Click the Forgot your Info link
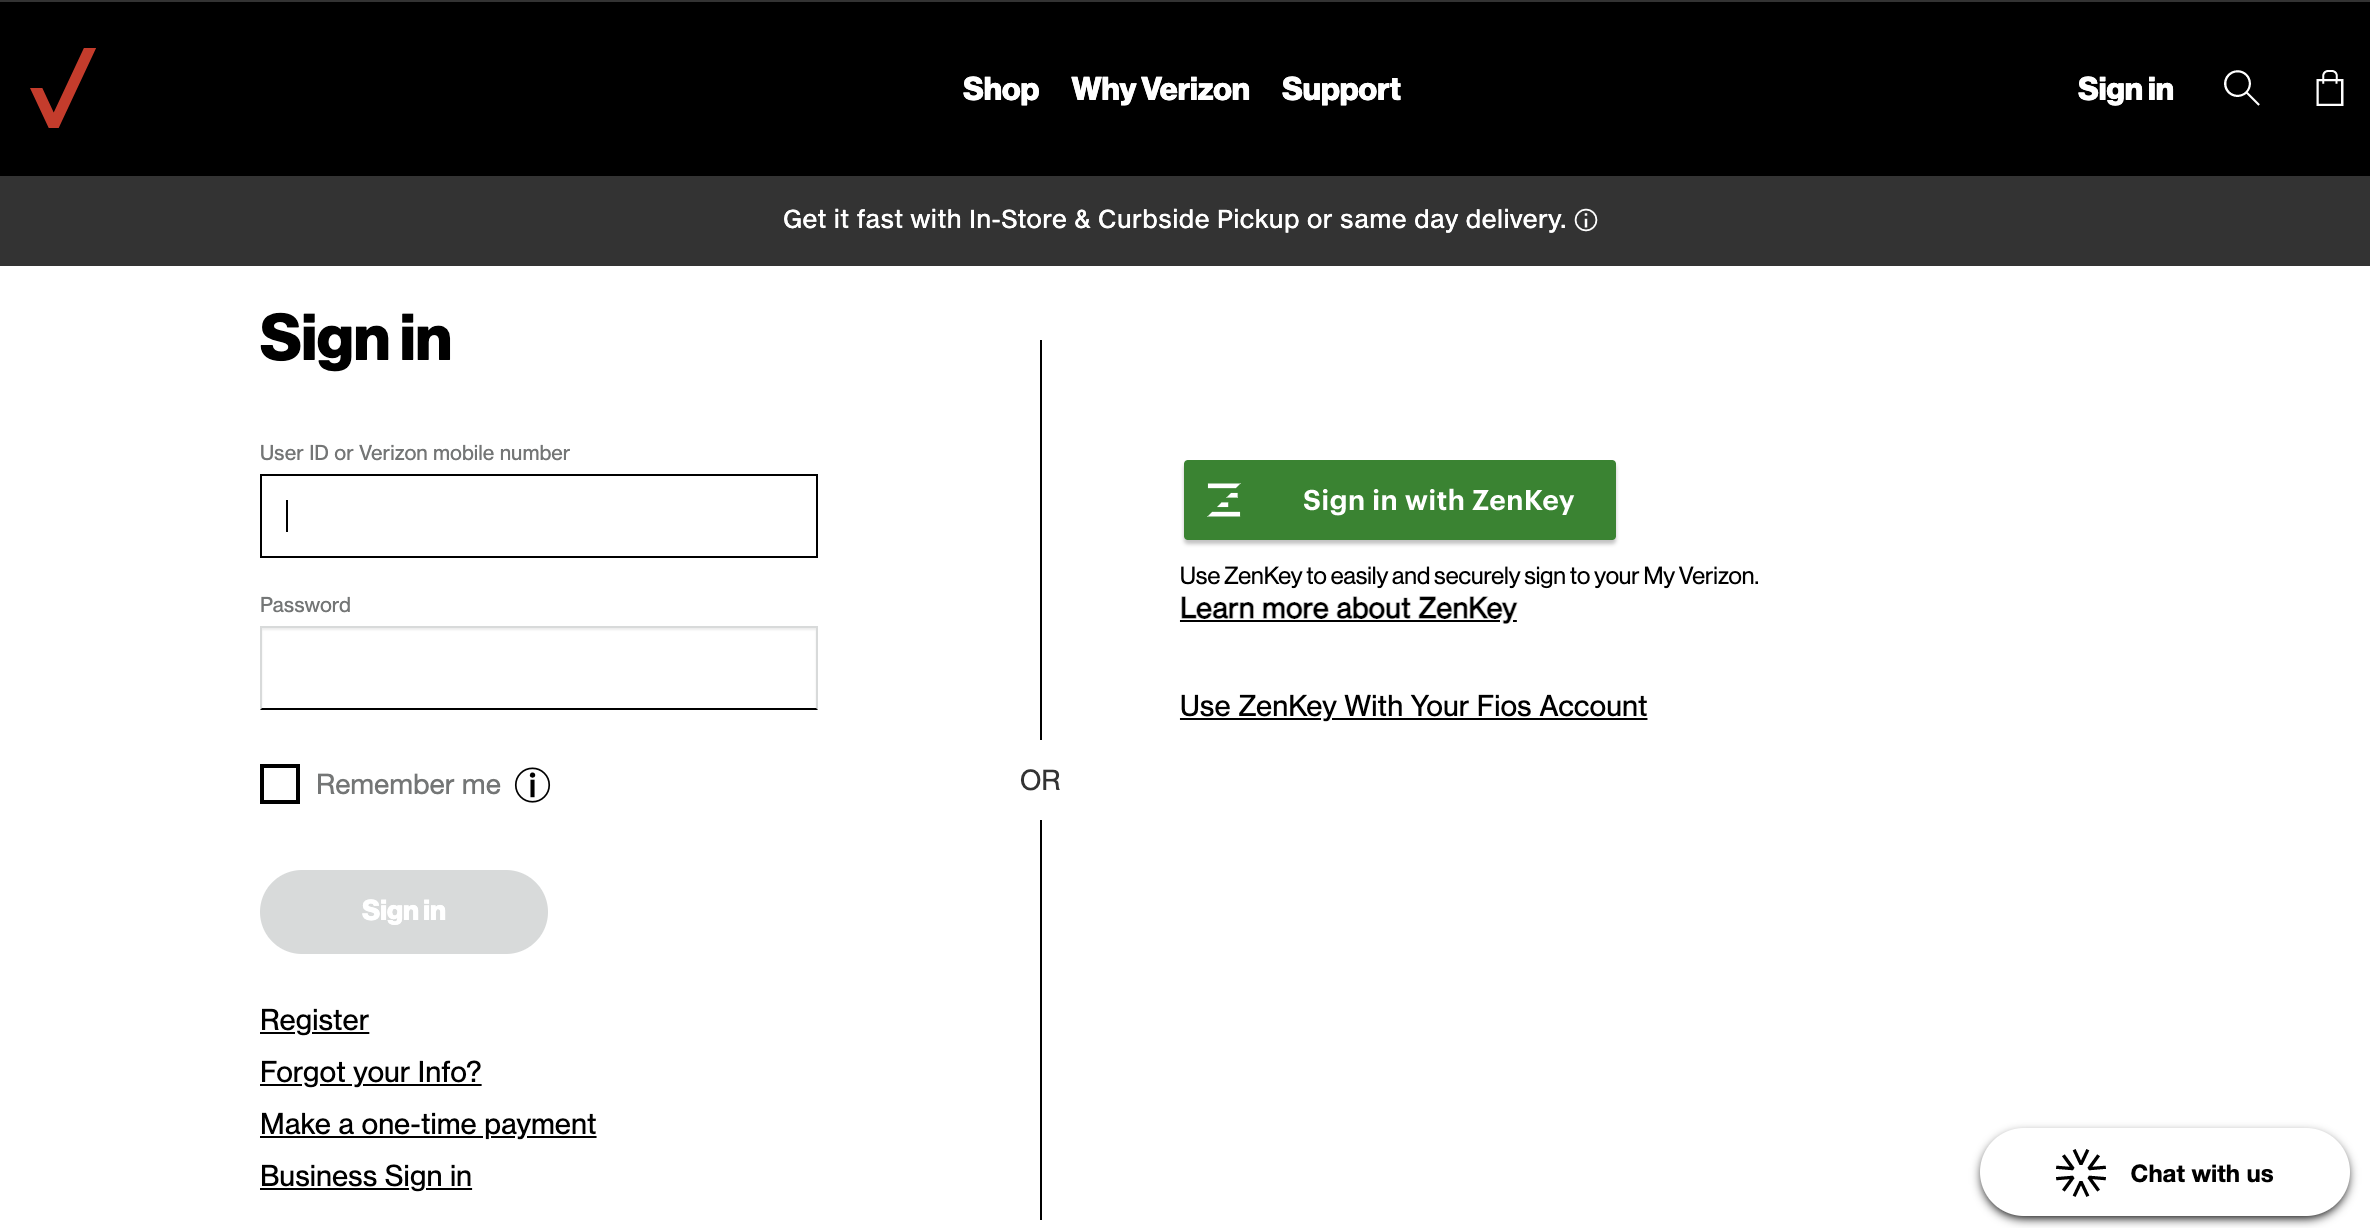Viewport: 2370px width, 1228px height. click(x=369, y=1070)
